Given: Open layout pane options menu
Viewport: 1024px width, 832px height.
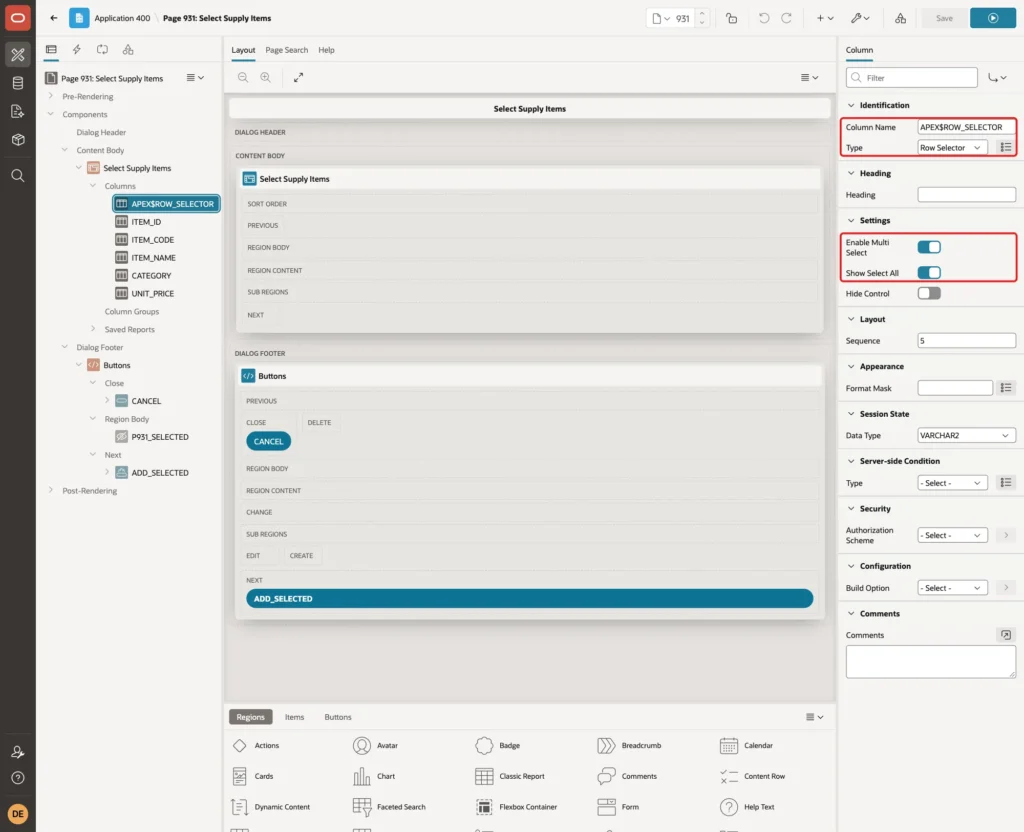Looking at the screenshot, I should 809,77.
